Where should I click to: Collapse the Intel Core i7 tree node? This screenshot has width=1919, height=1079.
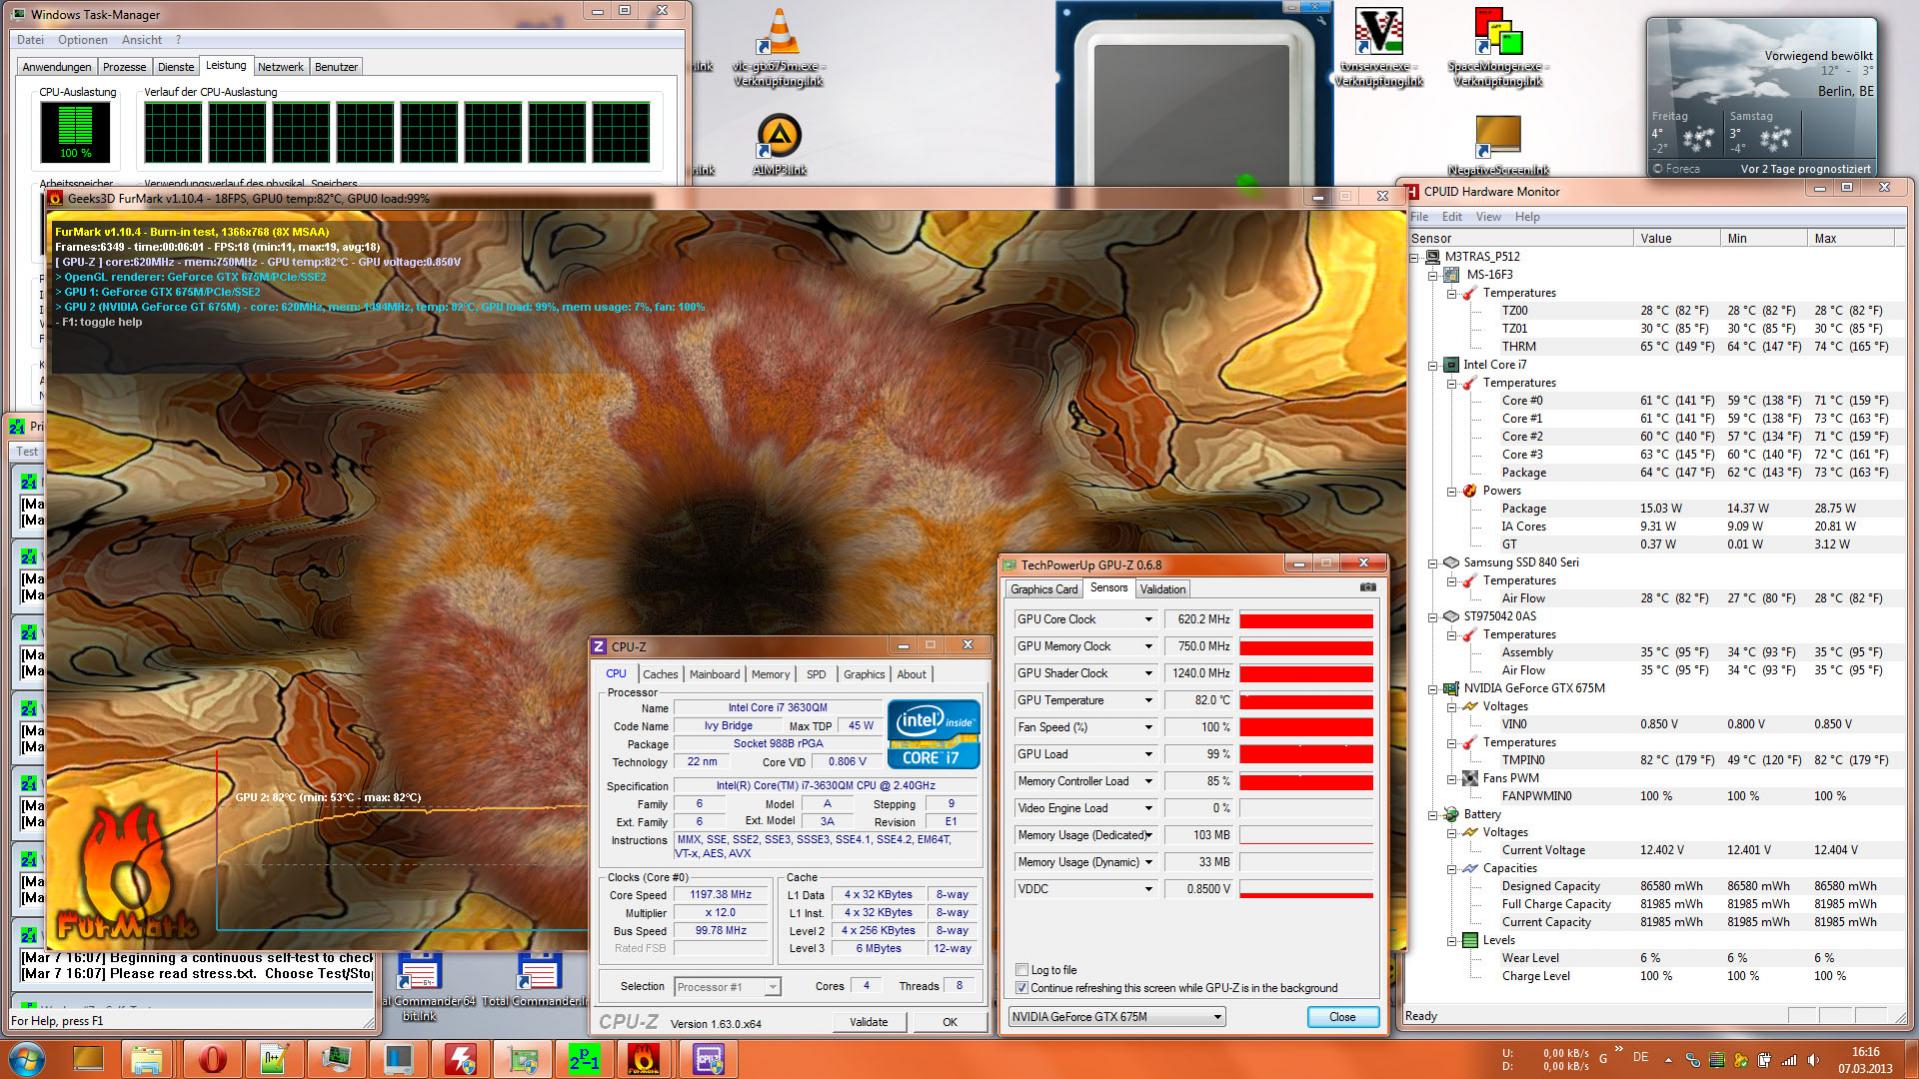pyautogui.click(x=1433, y=365)
